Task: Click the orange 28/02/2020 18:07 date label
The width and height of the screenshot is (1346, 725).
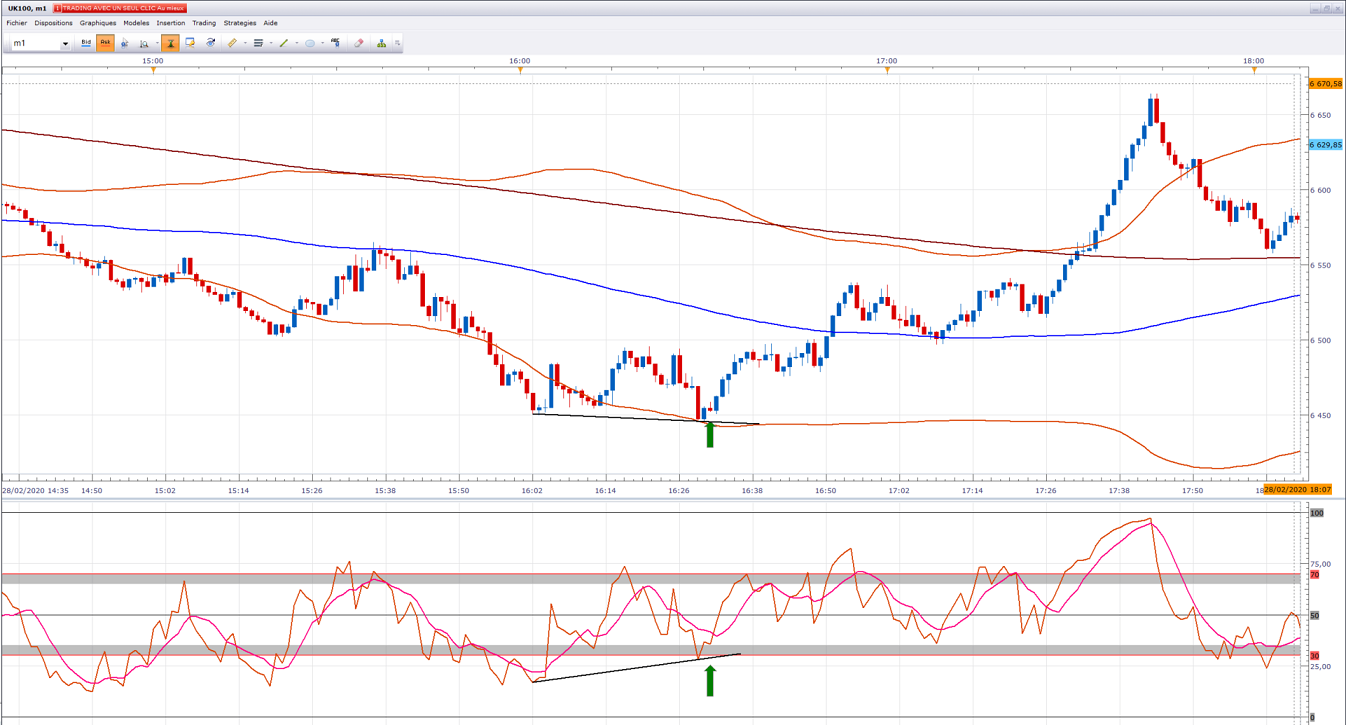Action: pyautogui.click(x=1298, y=489)
